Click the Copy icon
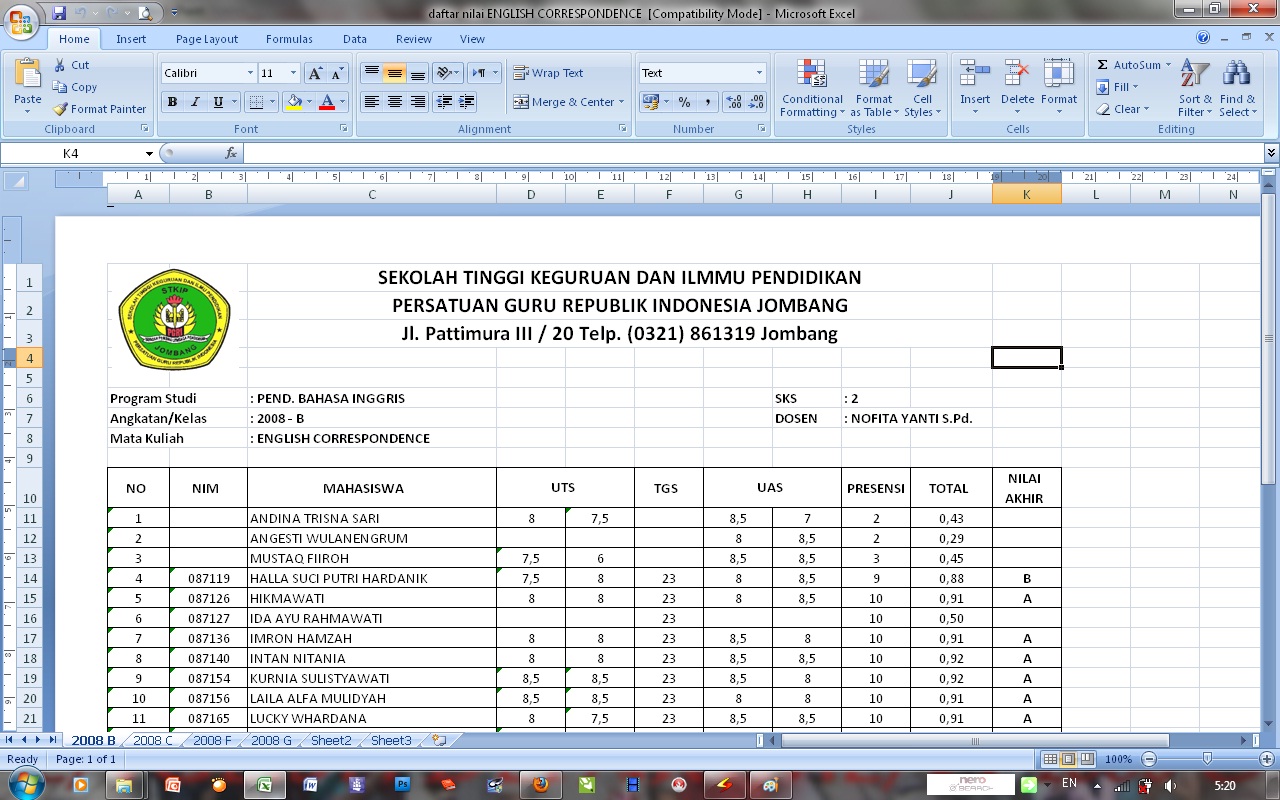Image resolution: width=1280 pixels, height=800 pixels. coord(59,87)
